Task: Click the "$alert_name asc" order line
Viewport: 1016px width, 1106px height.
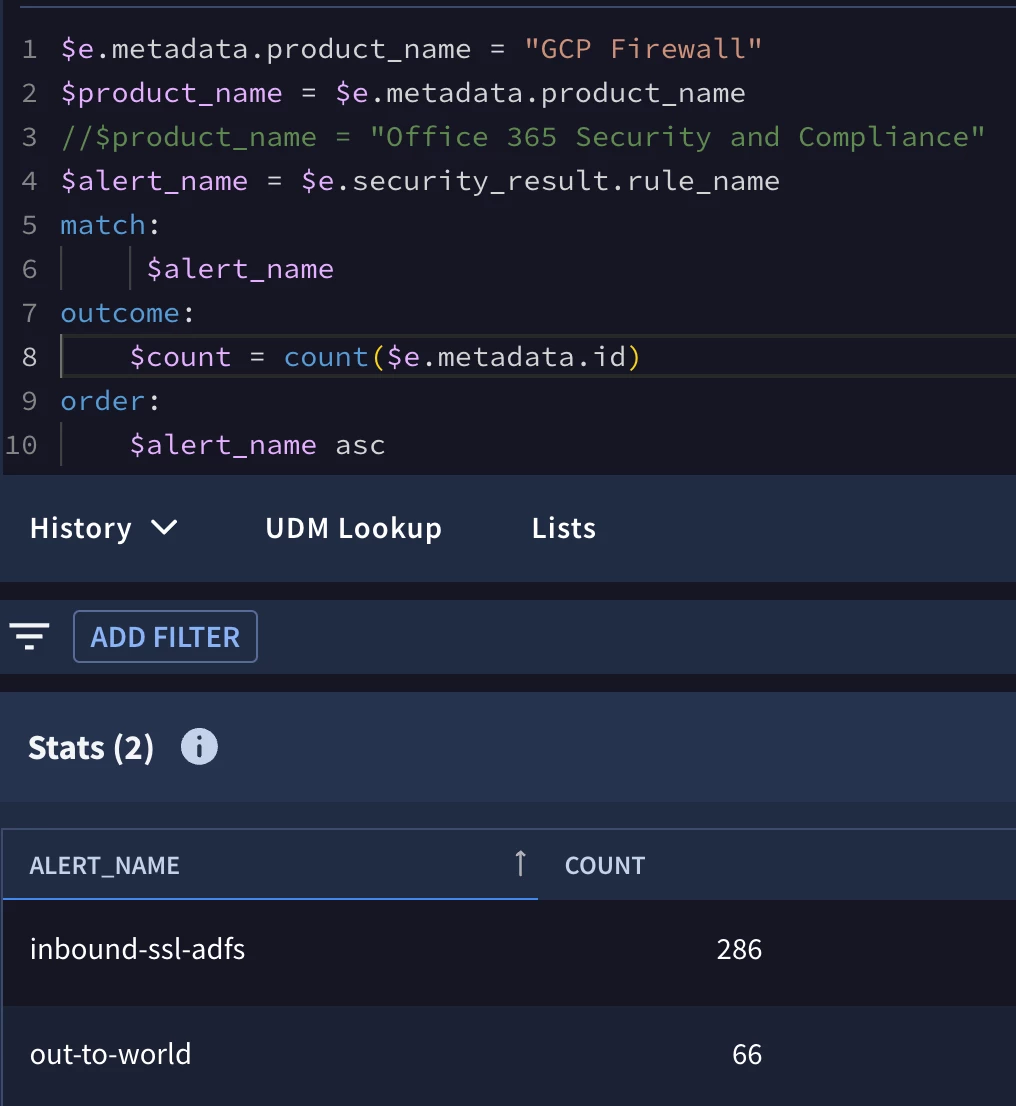Action: [x=258, y=445]
